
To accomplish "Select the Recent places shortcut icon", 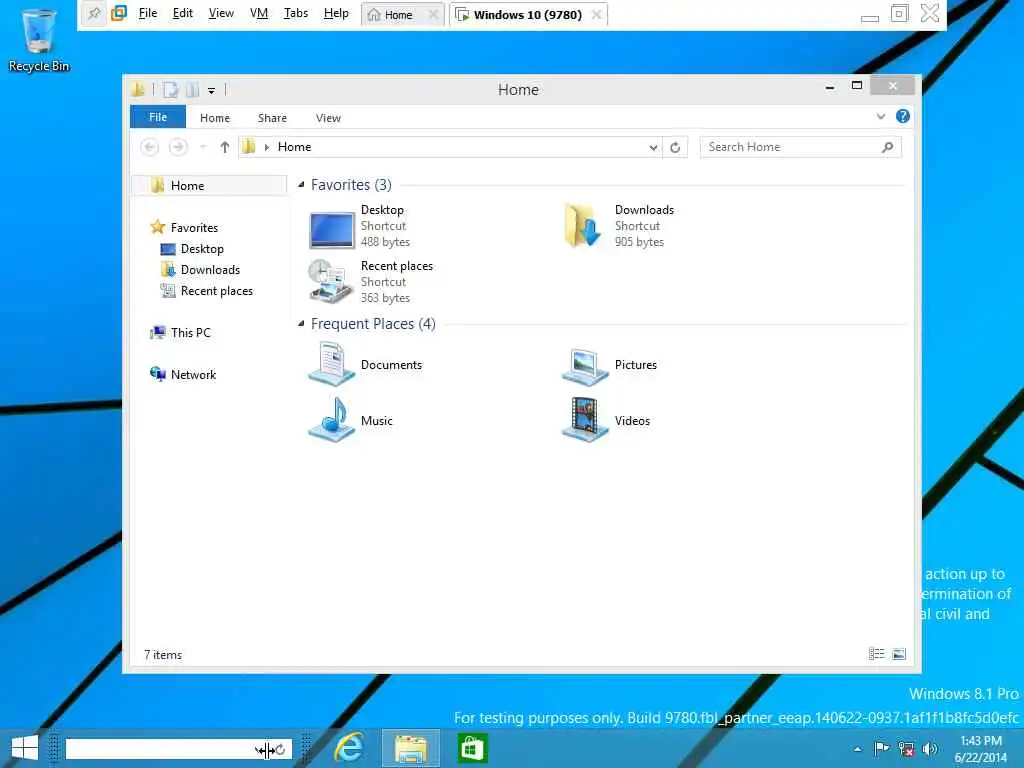I will [330, 281].
